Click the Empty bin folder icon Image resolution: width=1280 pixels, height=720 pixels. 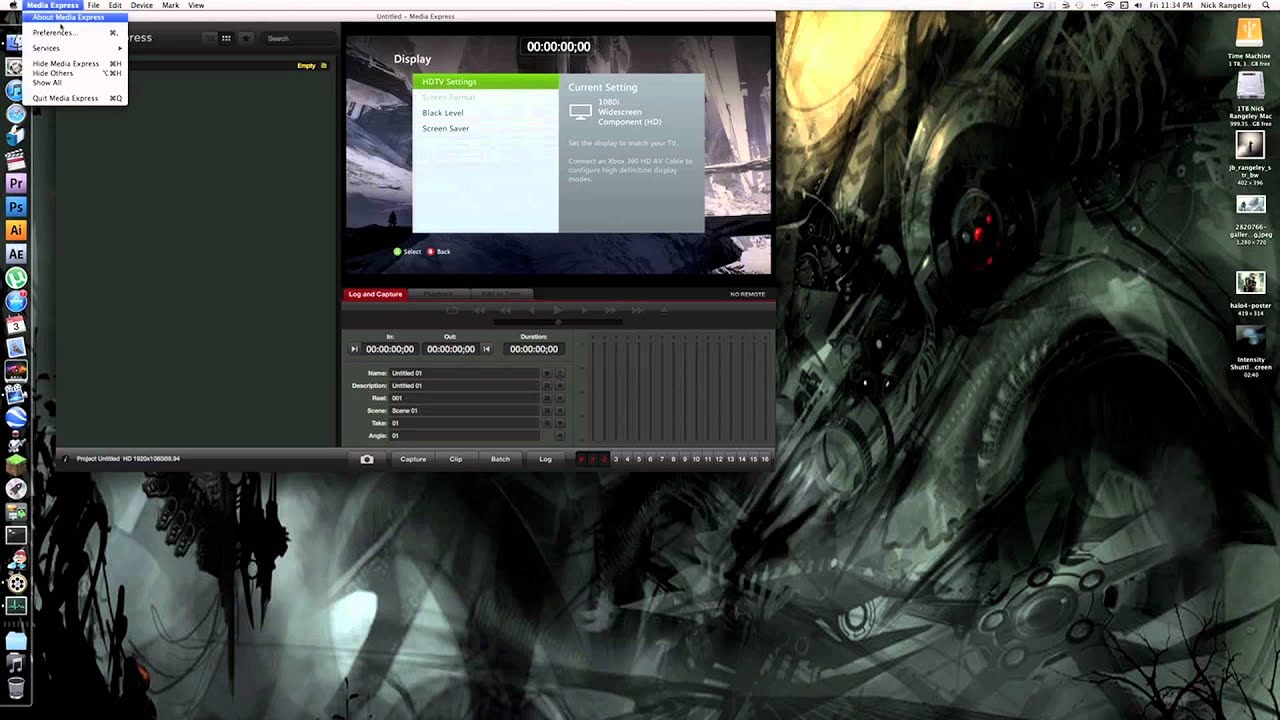(323, 66)
